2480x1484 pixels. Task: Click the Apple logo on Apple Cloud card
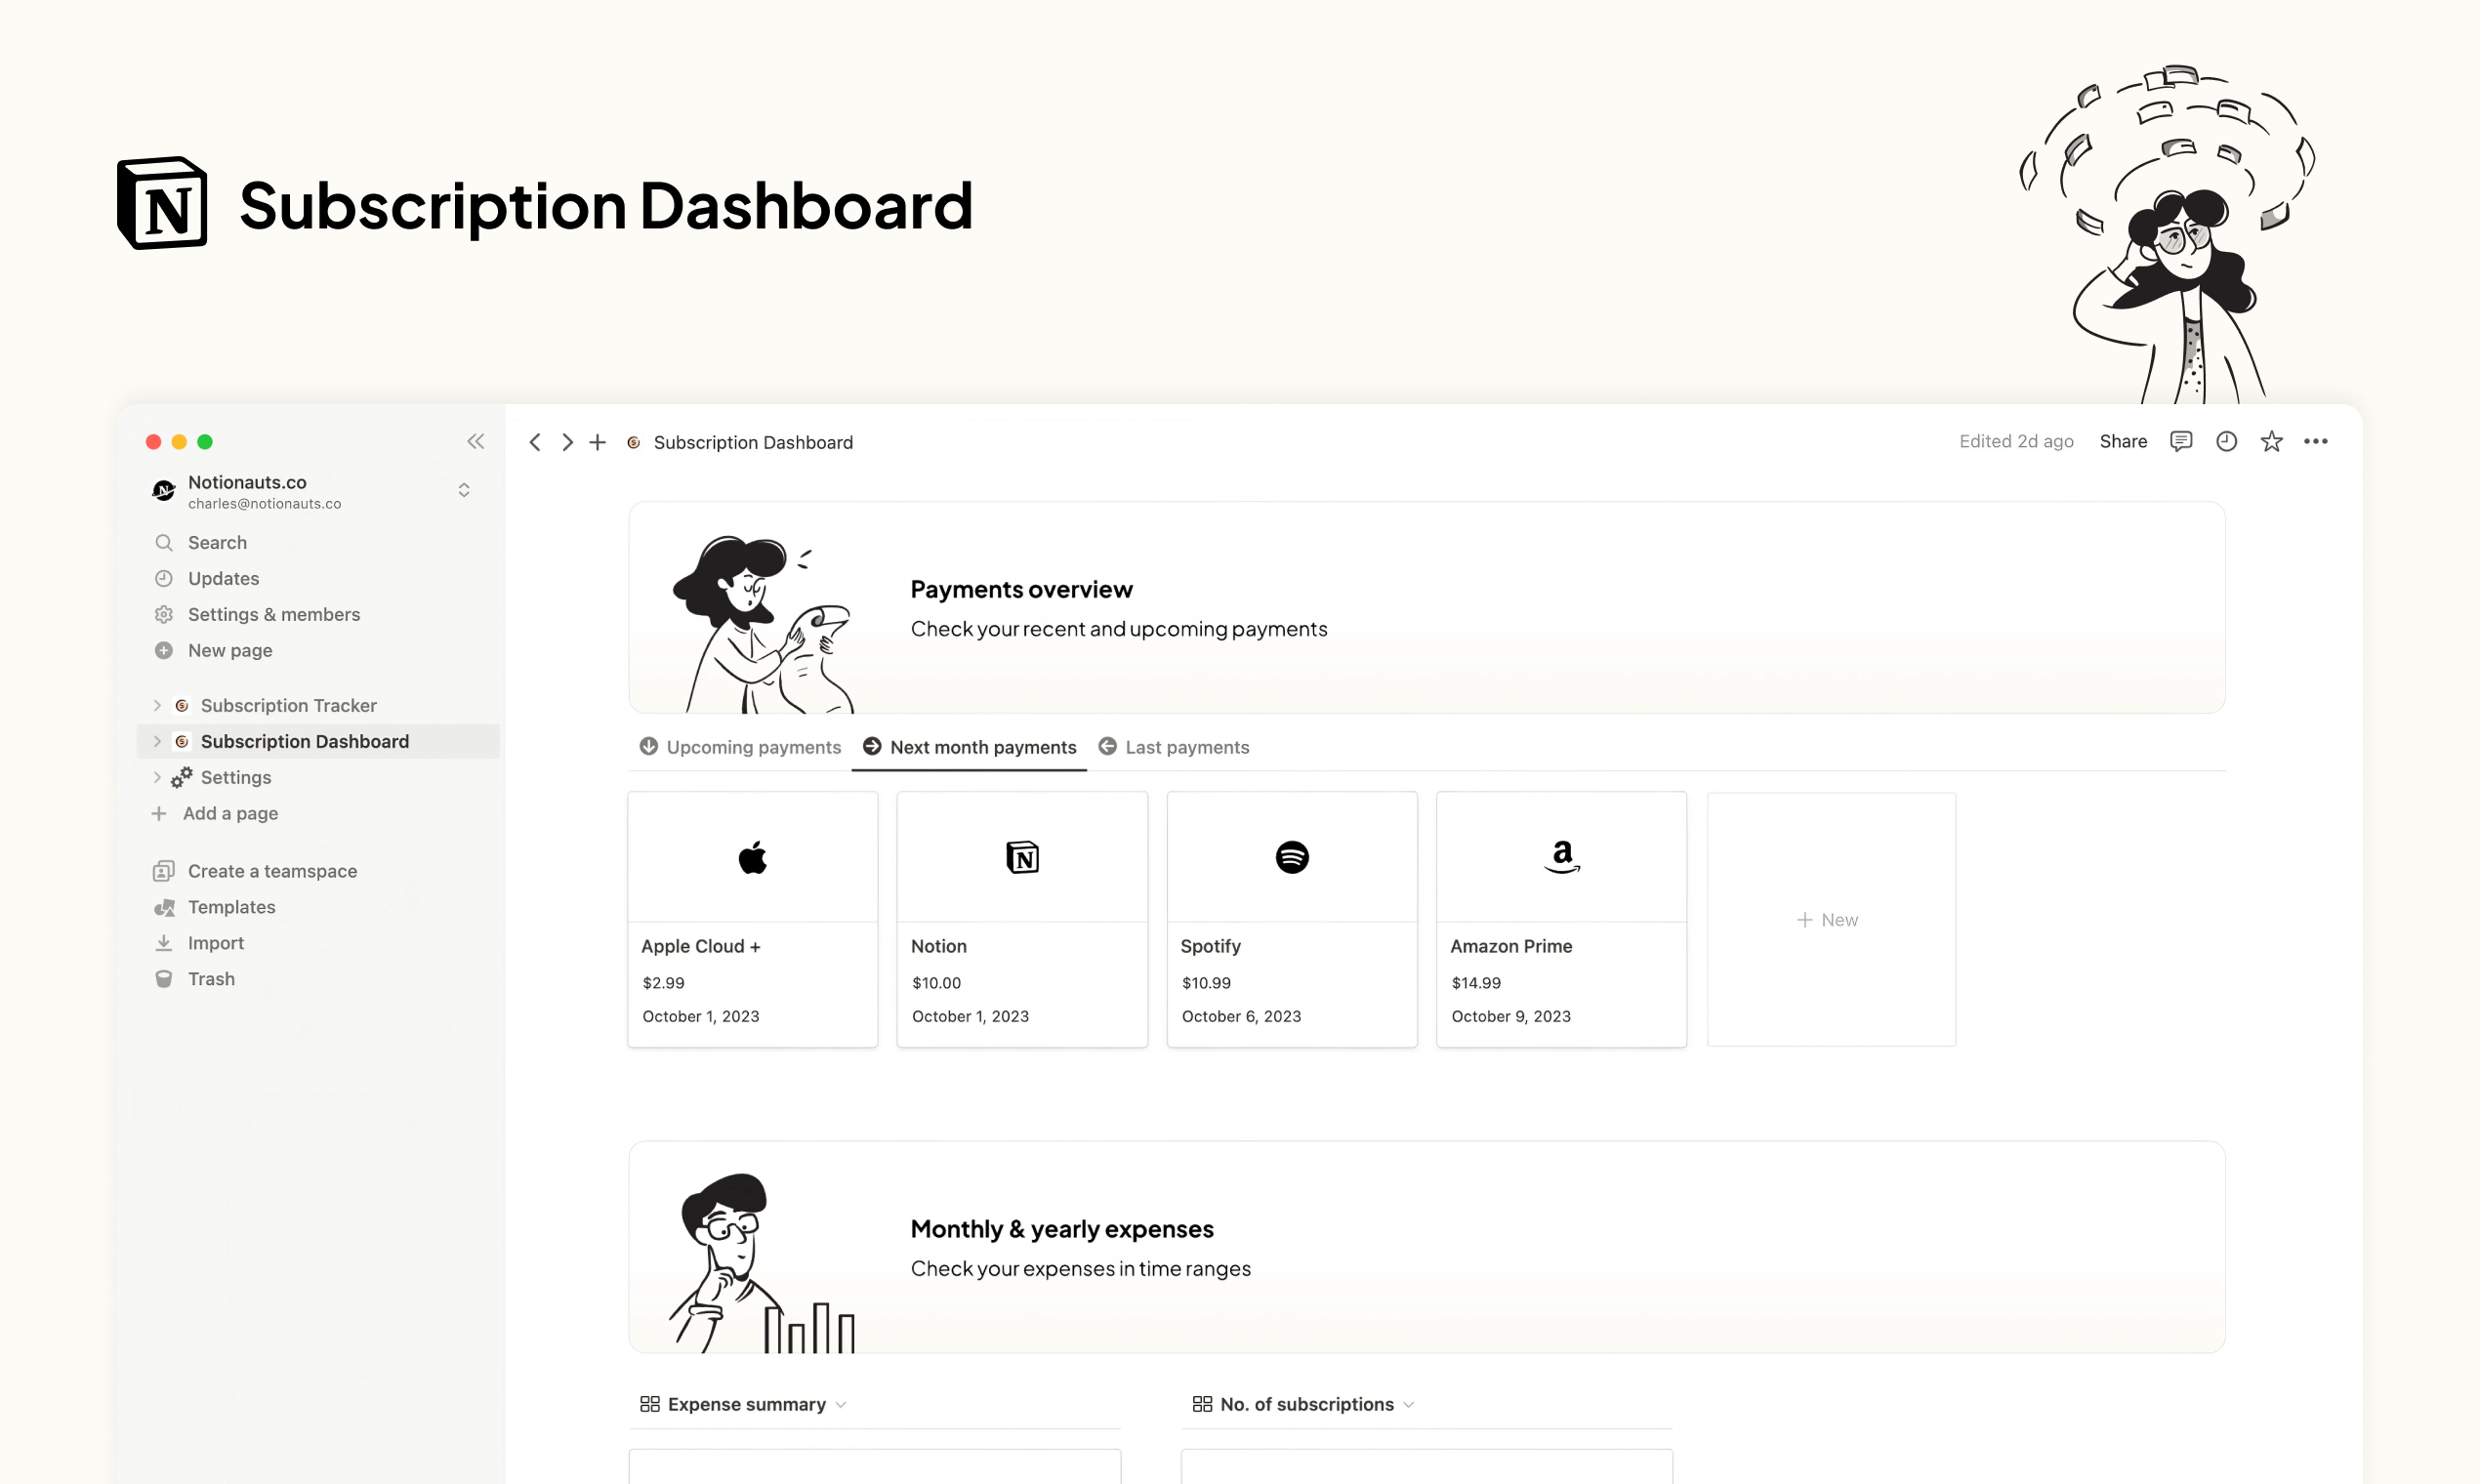pyautogui.click(x=752, y=857)
